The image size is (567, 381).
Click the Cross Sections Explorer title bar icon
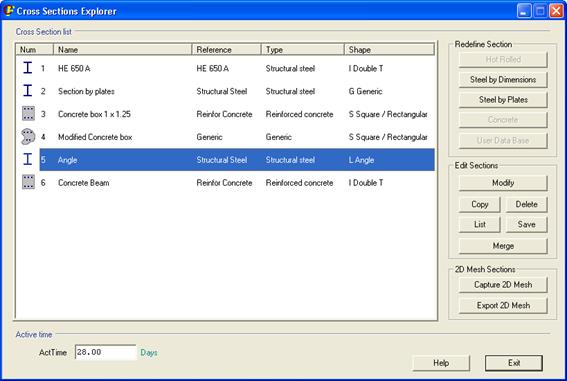9,10
